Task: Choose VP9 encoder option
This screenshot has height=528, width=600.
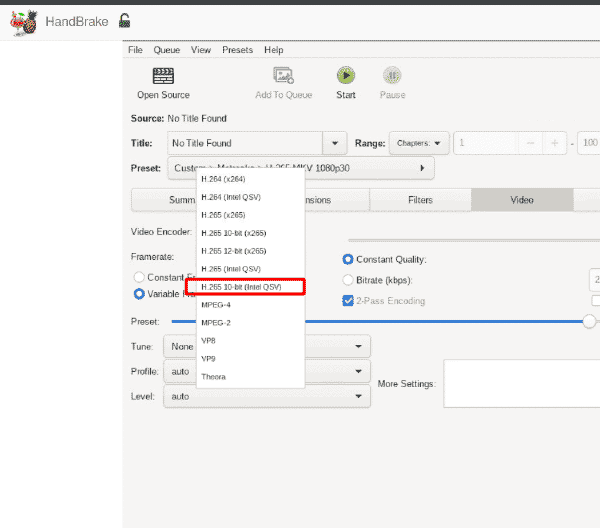Action: [251, 359]
